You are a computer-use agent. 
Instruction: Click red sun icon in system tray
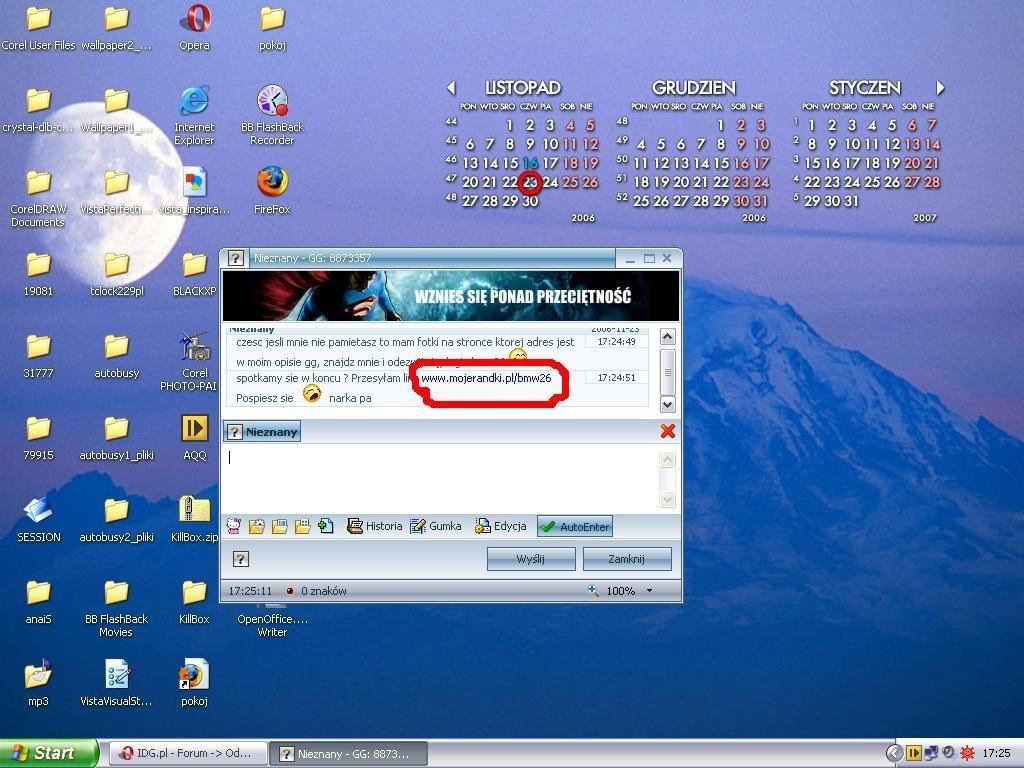(967, 754)
